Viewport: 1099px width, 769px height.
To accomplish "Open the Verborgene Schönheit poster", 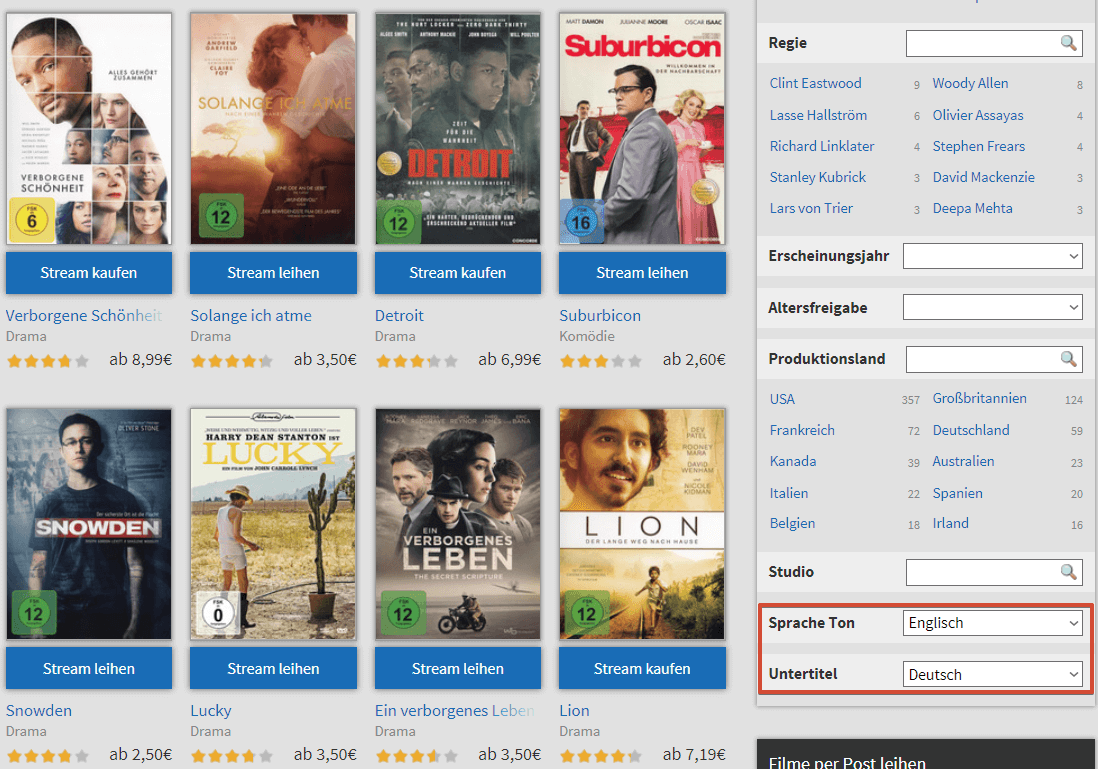I will (x=89, y=129).
